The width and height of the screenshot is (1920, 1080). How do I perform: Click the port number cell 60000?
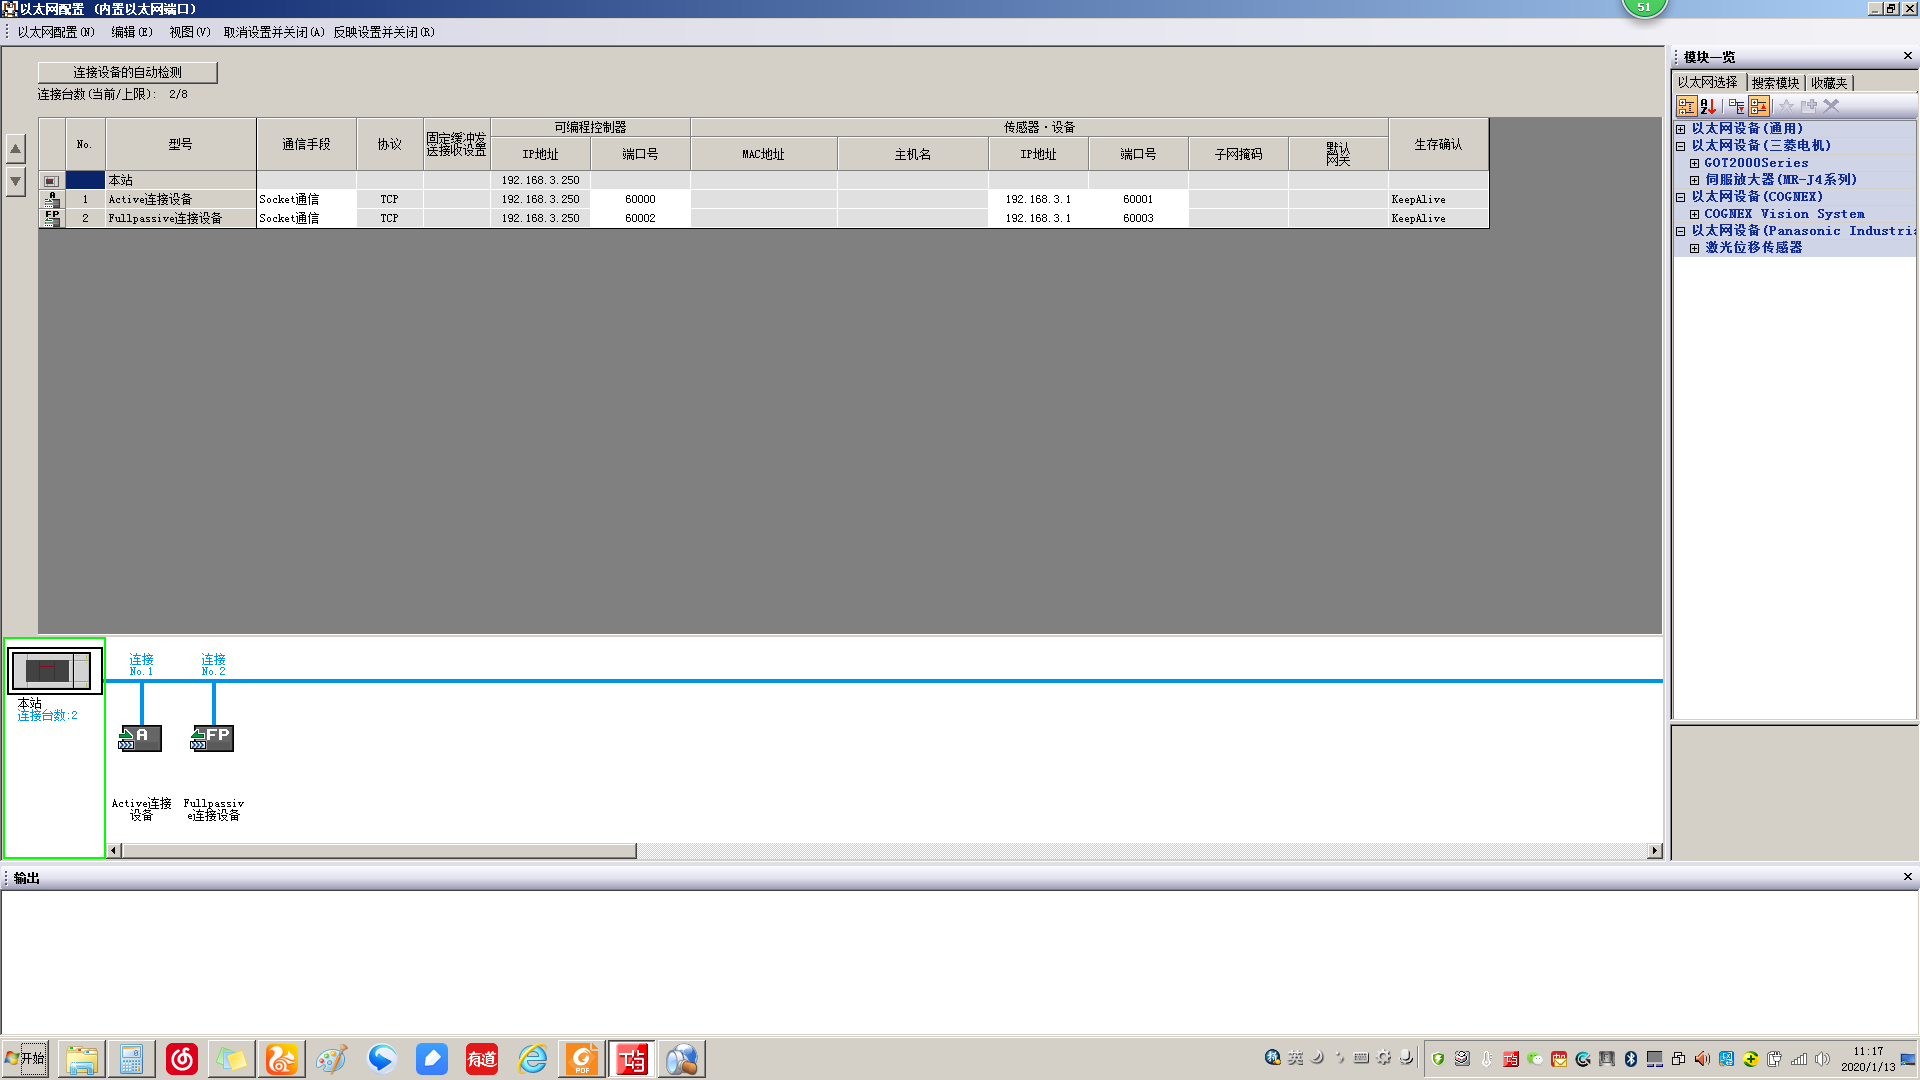[640, 199]
